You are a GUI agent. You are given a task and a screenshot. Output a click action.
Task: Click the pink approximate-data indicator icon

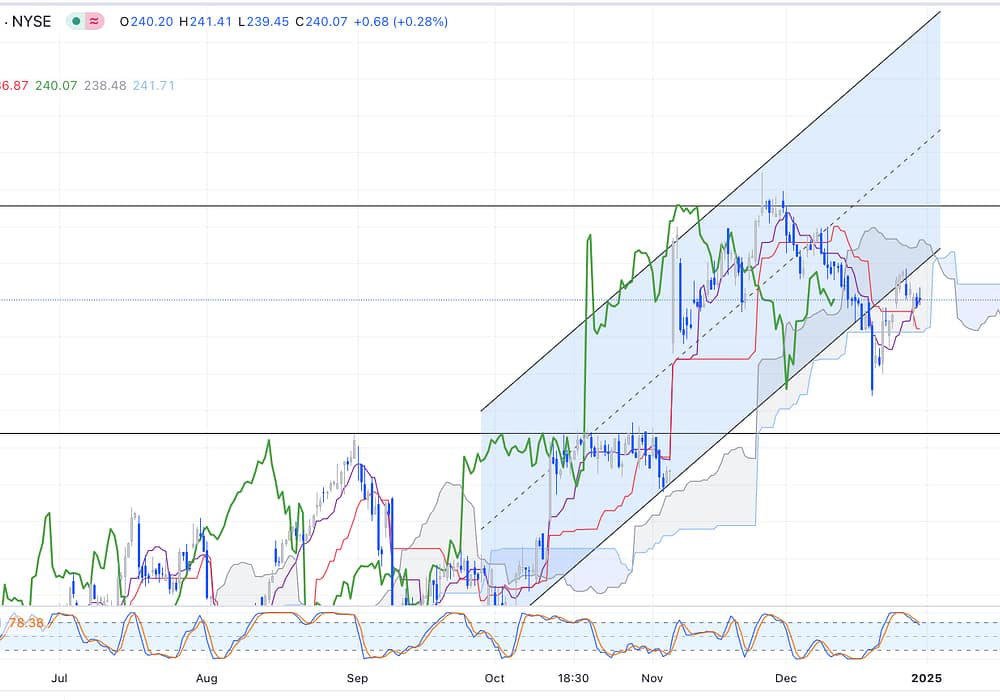click(x=95, y=21)
